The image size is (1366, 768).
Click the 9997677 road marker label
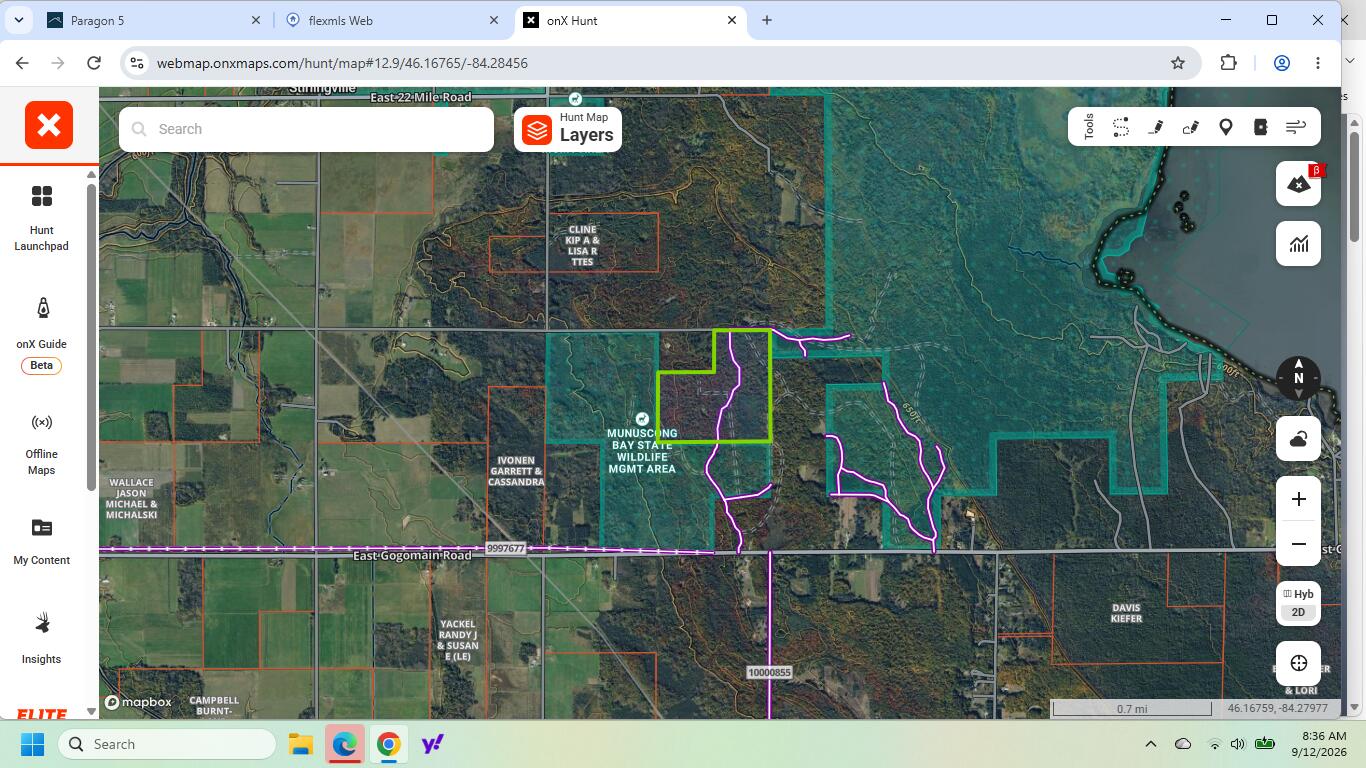505,548
